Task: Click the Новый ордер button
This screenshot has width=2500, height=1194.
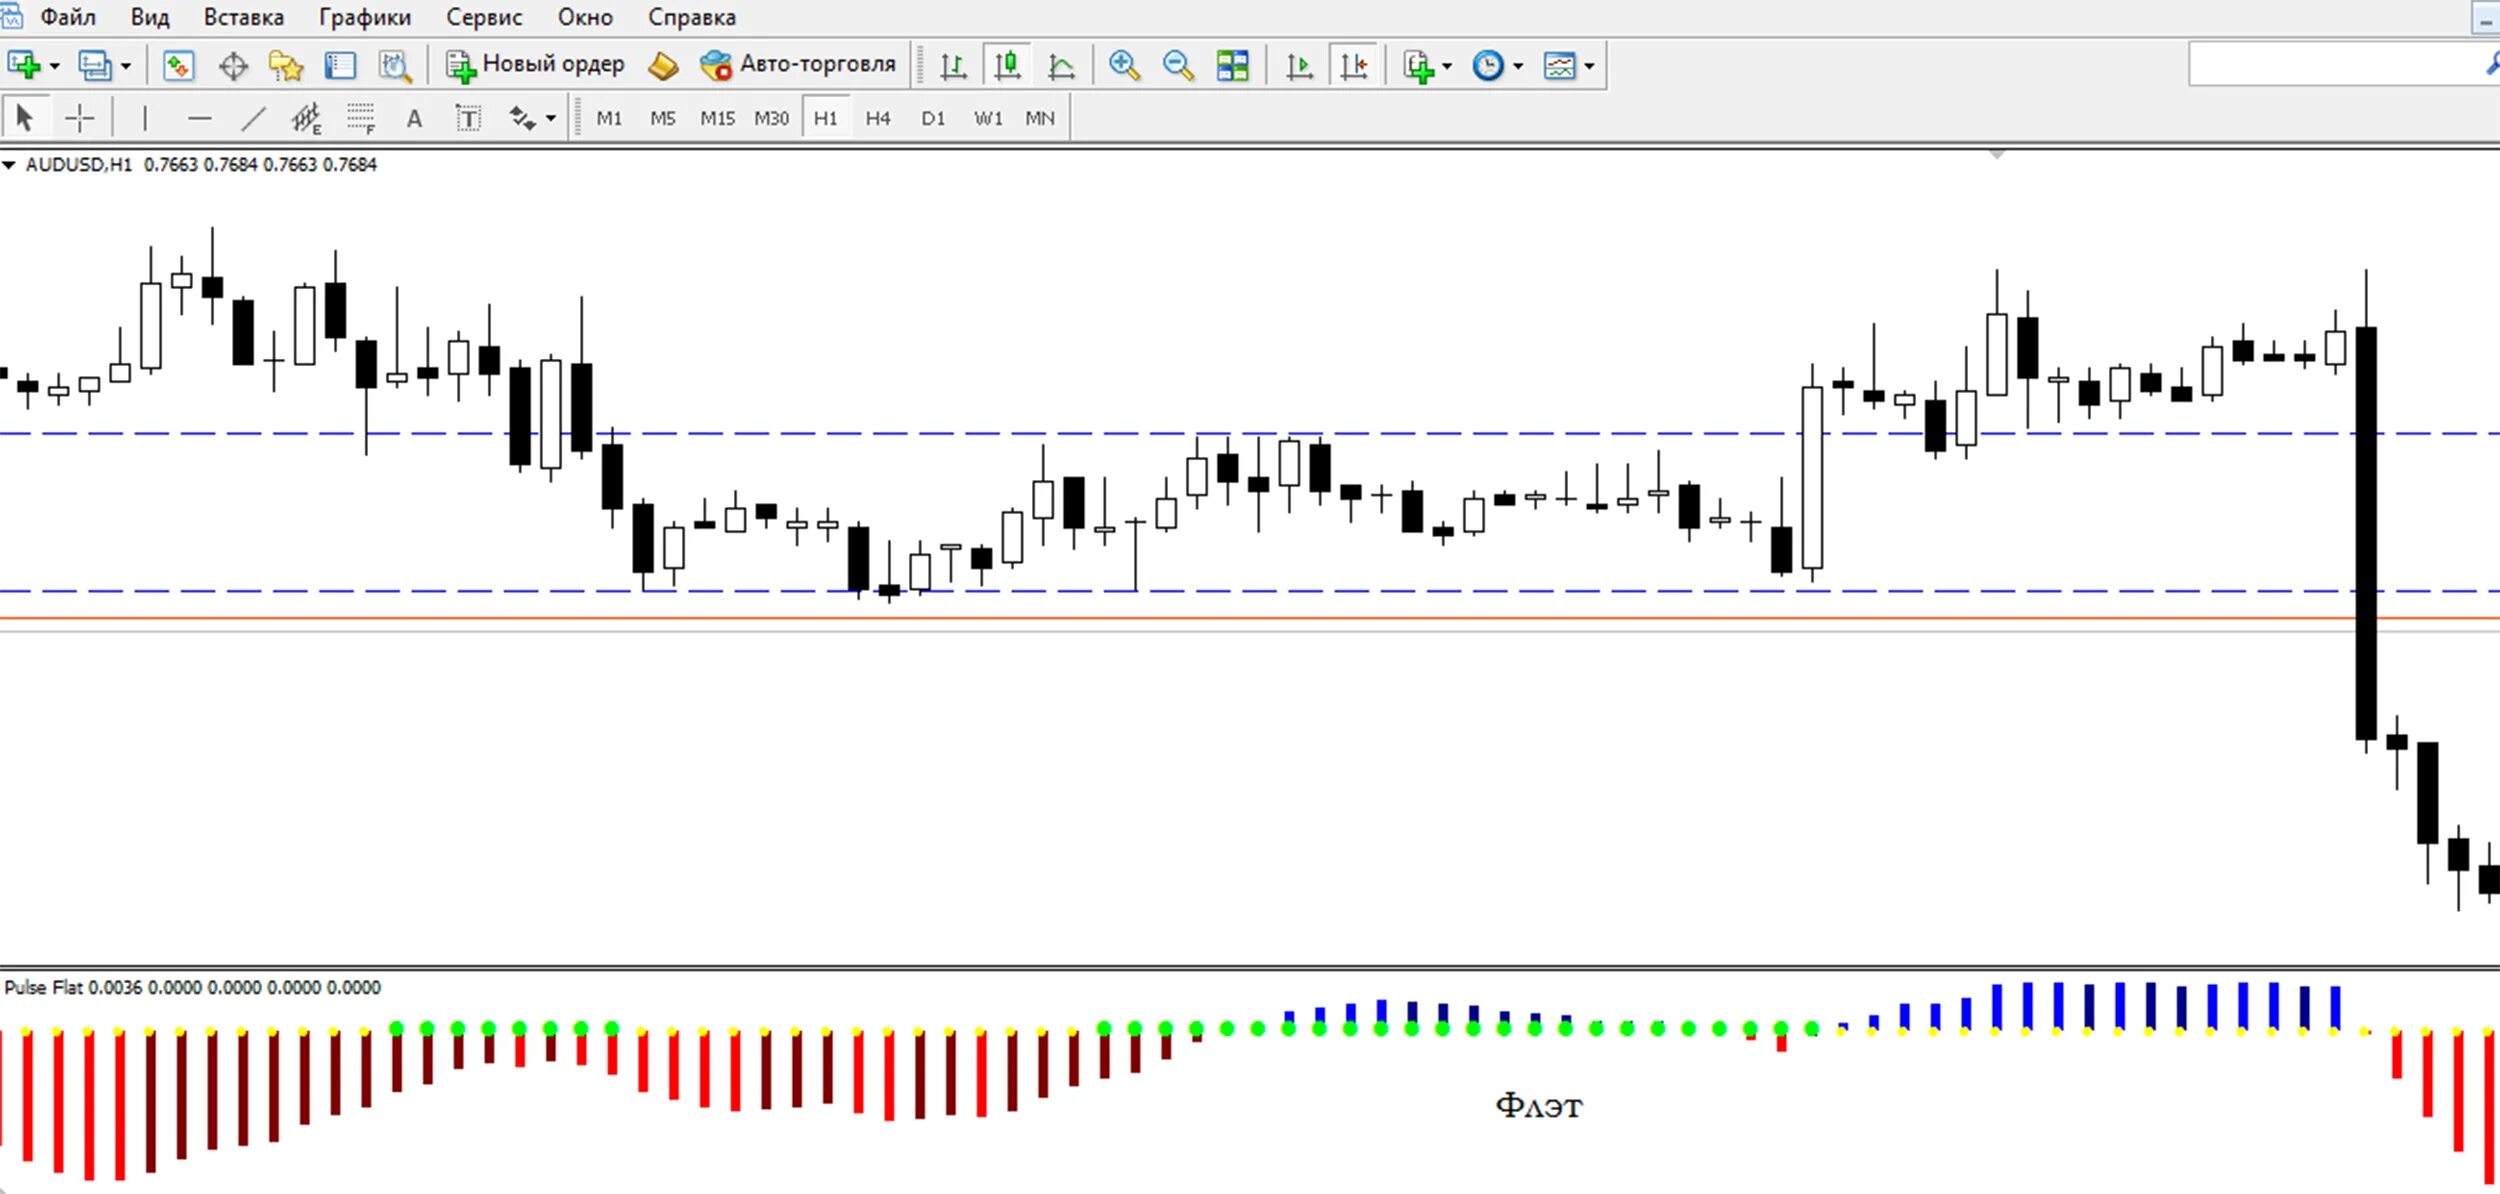Action: pos(535,65)
